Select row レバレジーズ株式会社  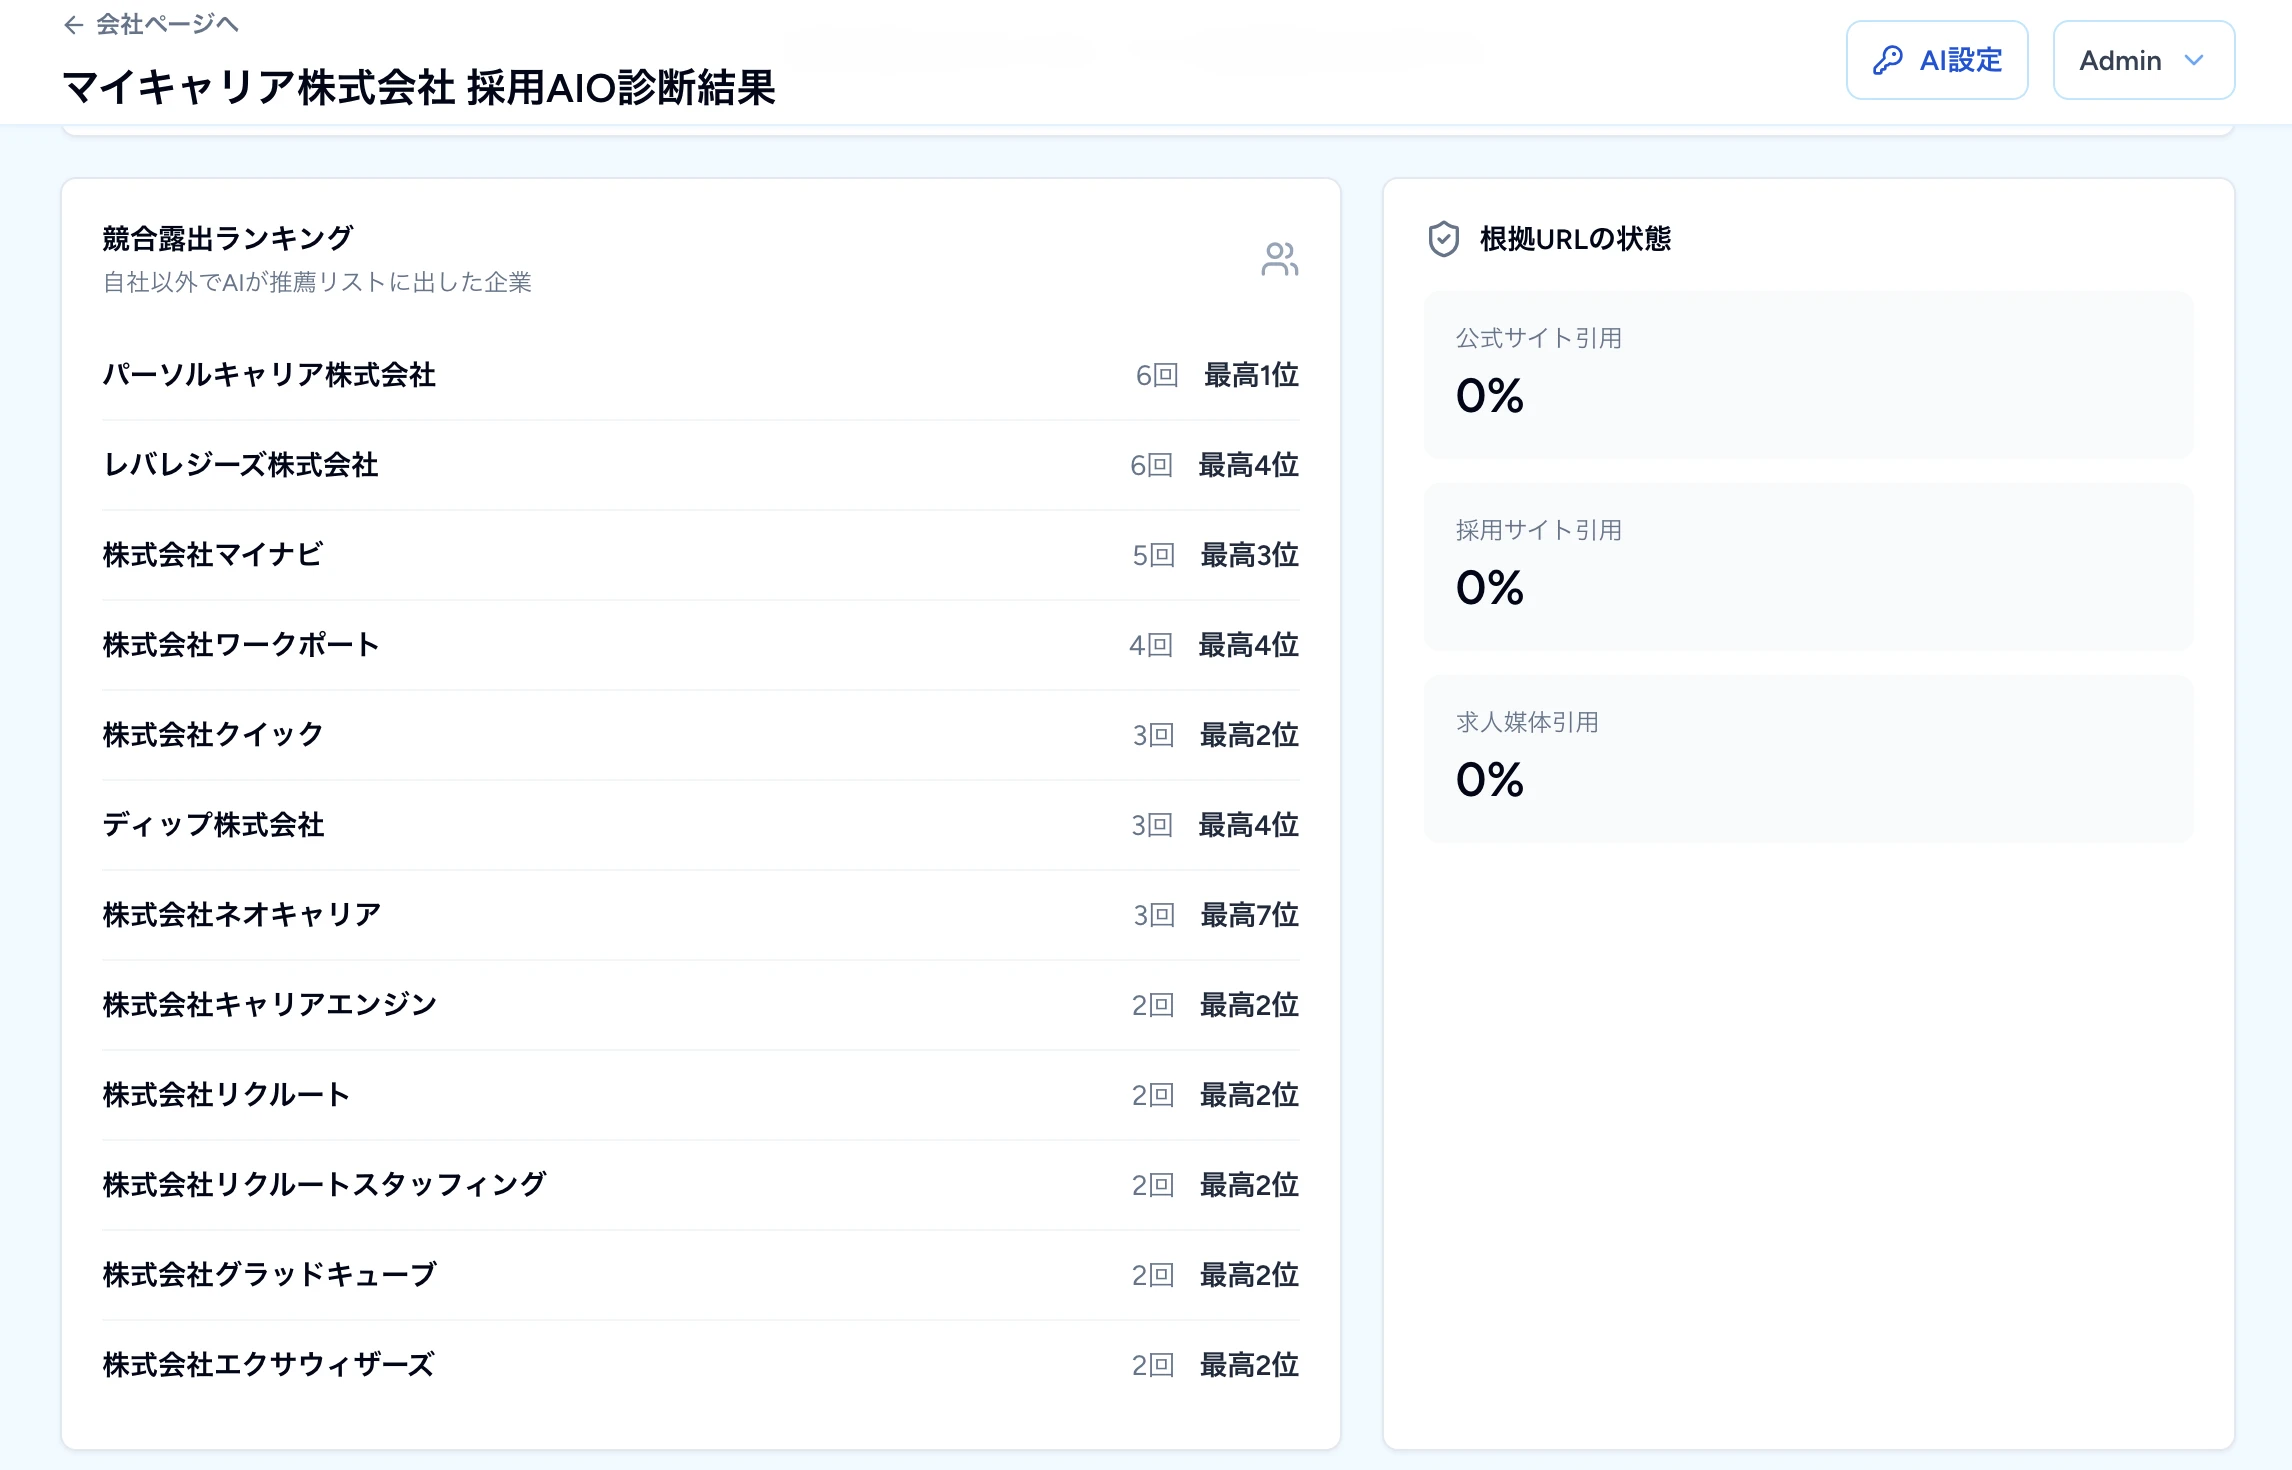pyautogui.click(x=700, y=465)
